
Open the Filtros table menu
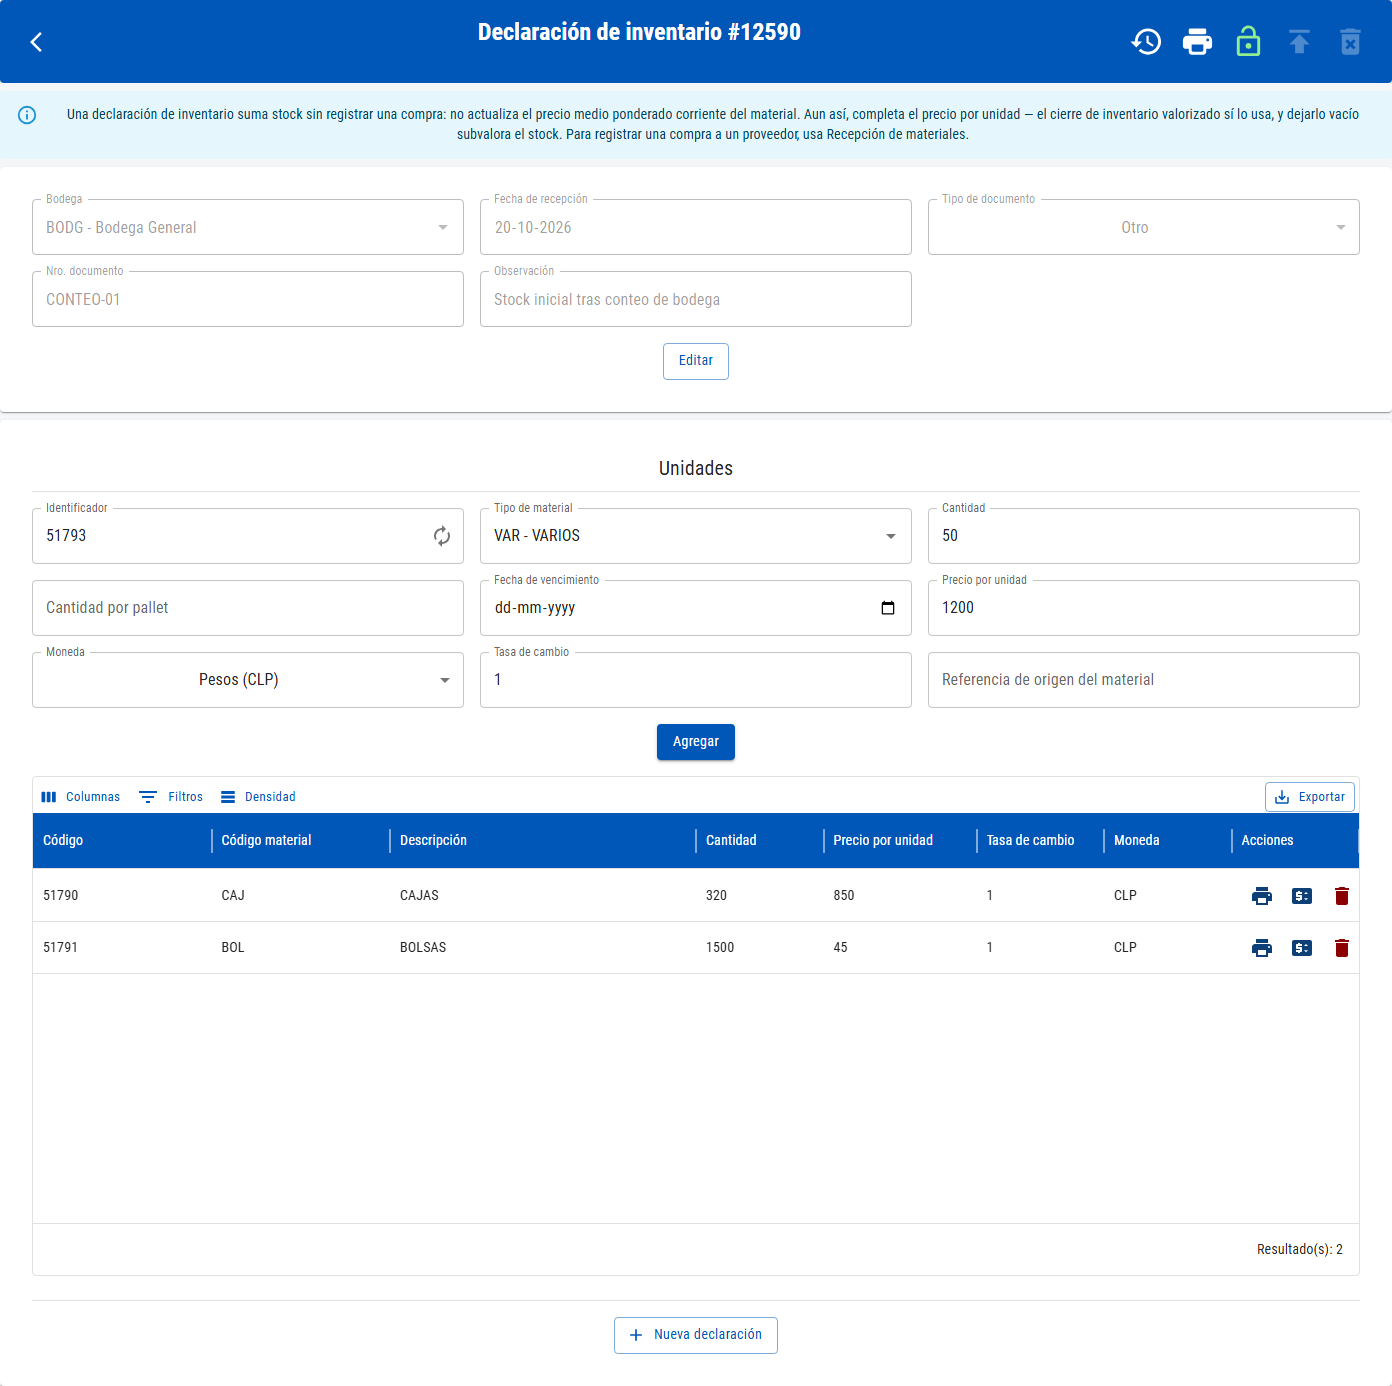171,797
